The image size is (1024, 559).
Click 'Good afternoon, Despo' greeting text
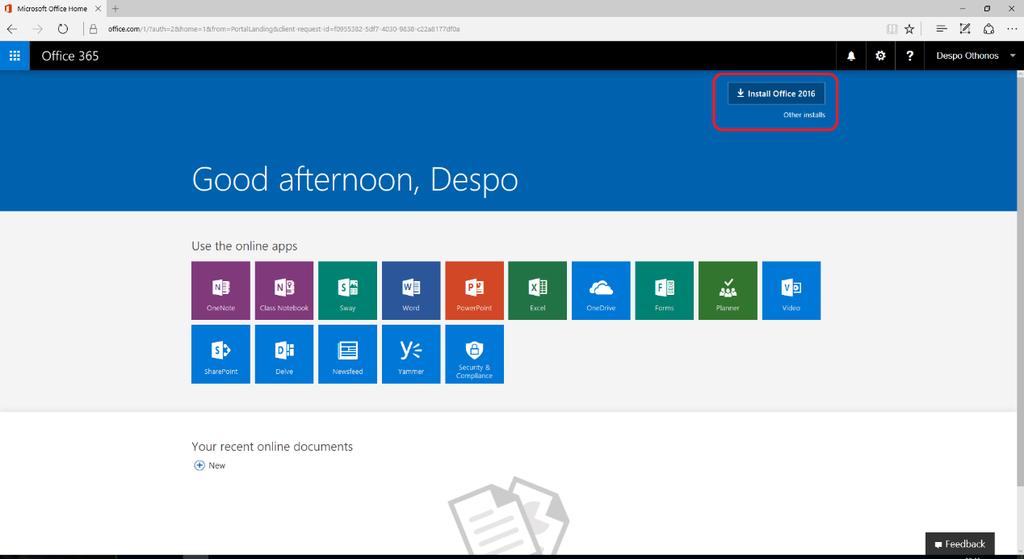[x=355, y=180]
